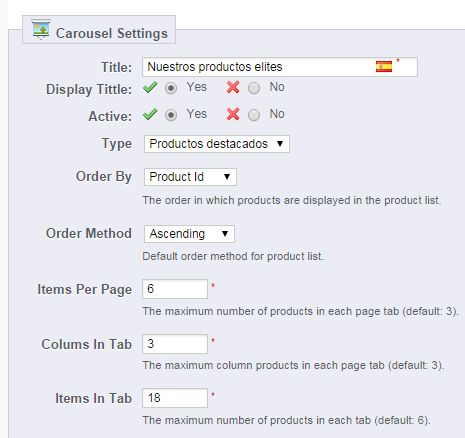Click the Title text field
Screen dimensions: 465x438
tap(280, 67)
